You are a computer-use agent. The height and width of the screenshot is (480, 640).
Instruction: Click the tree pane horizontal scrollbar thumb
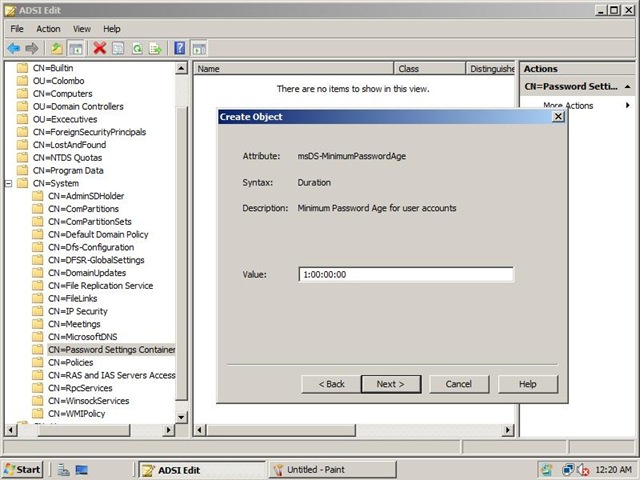click(x=84, y=430)
